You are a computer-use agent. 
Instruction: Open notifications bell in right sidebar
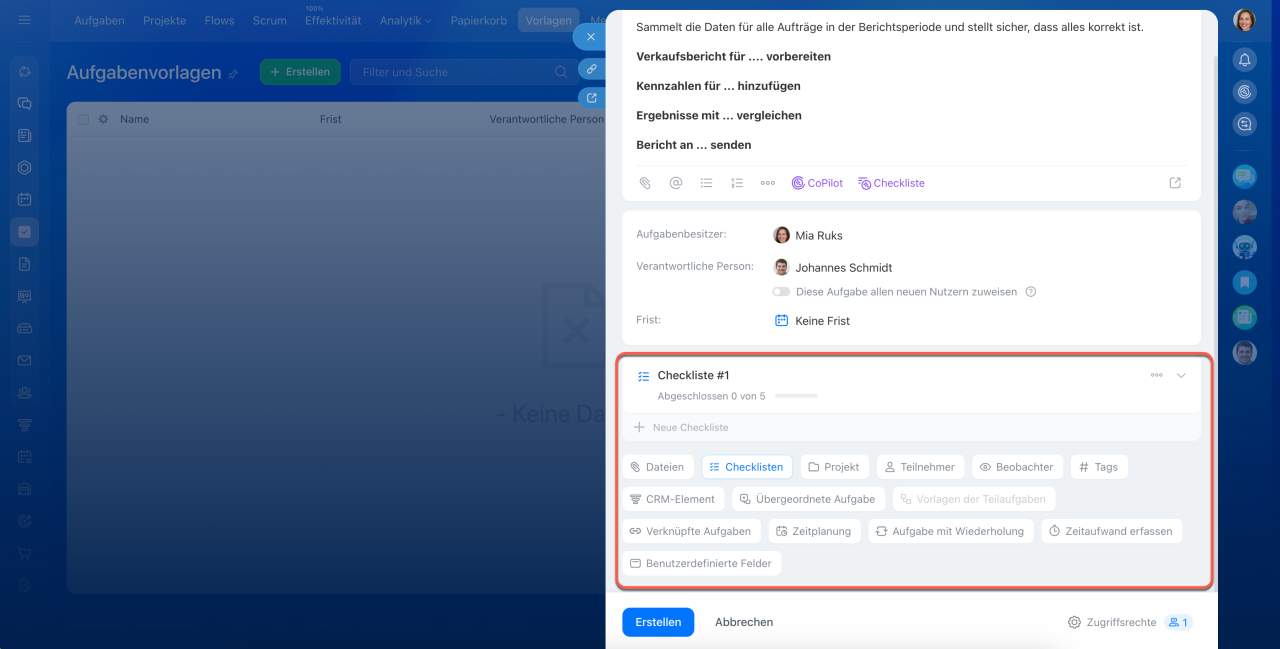pyautogui.click(x=1244, y=60)
